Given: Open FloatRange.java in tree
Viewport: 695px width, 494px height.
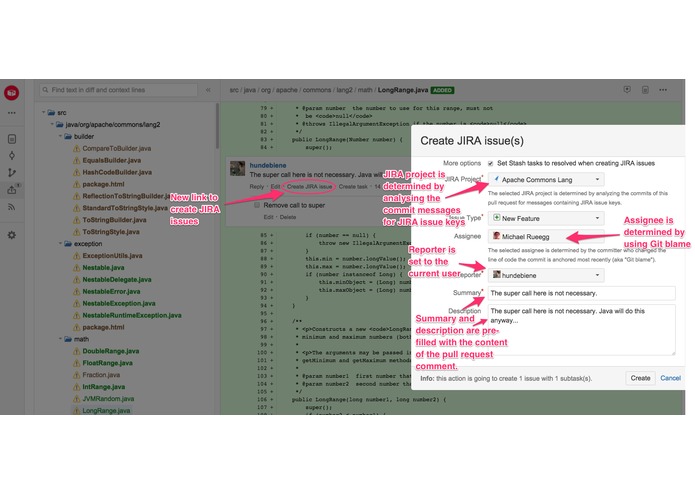Looking at the screenshot, I should click(107, 363).
